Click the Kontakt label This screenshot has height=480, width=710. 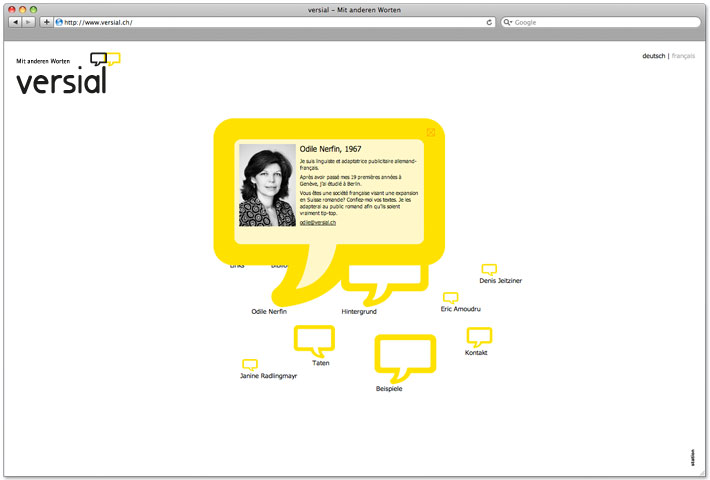tap(476, 353)
